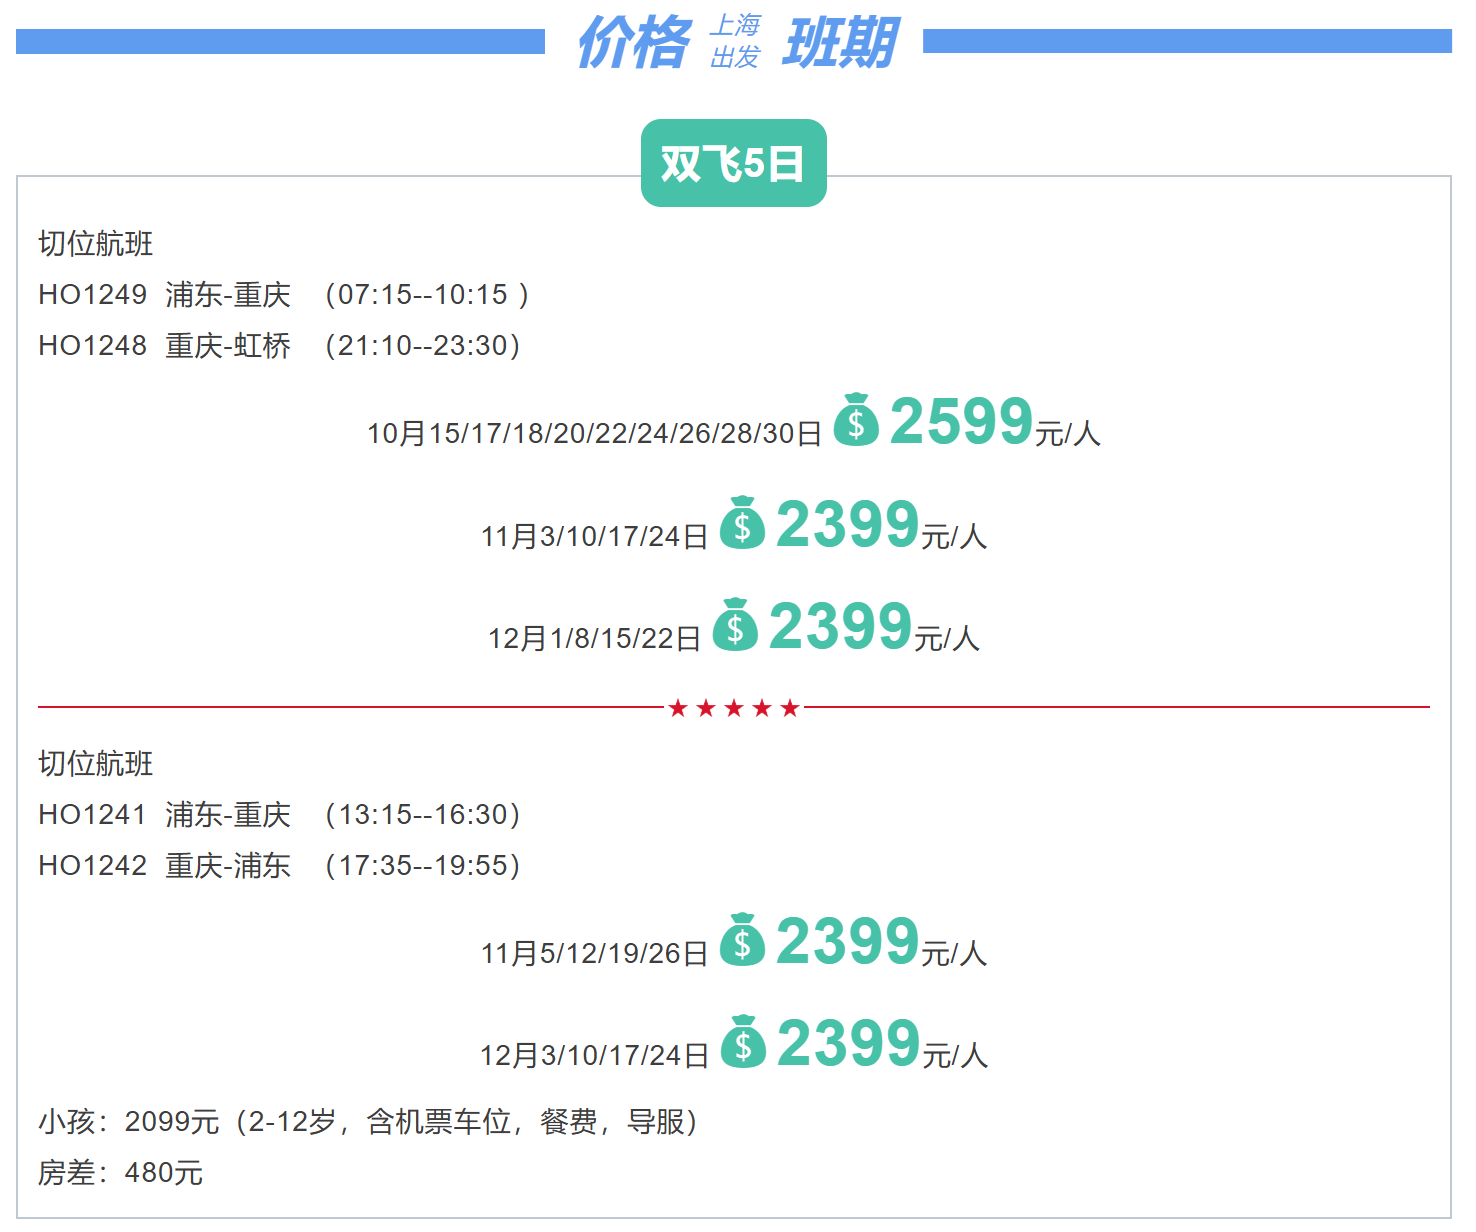1476x1232 pixels.
Task: Click money bag icon after 11月5/12/19/26日
Action: pyautogui.click(x=742, y=940)
